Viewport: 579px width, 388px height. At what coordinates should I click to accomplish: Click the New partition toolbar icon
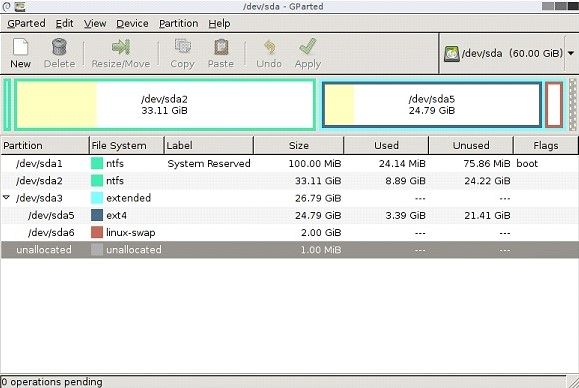click(20, 47)
